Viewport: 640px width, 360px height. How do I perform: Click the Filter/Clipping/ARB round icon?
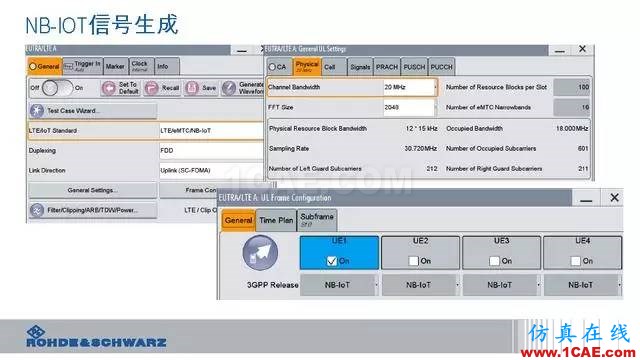pyautogui.click(x=37, y=210)
